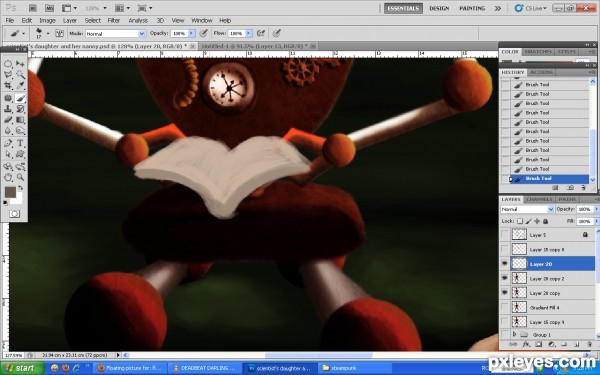Select the Zoom tool in toolbox
The width and height of the screenshot is (600, 375).
[20, 177]
